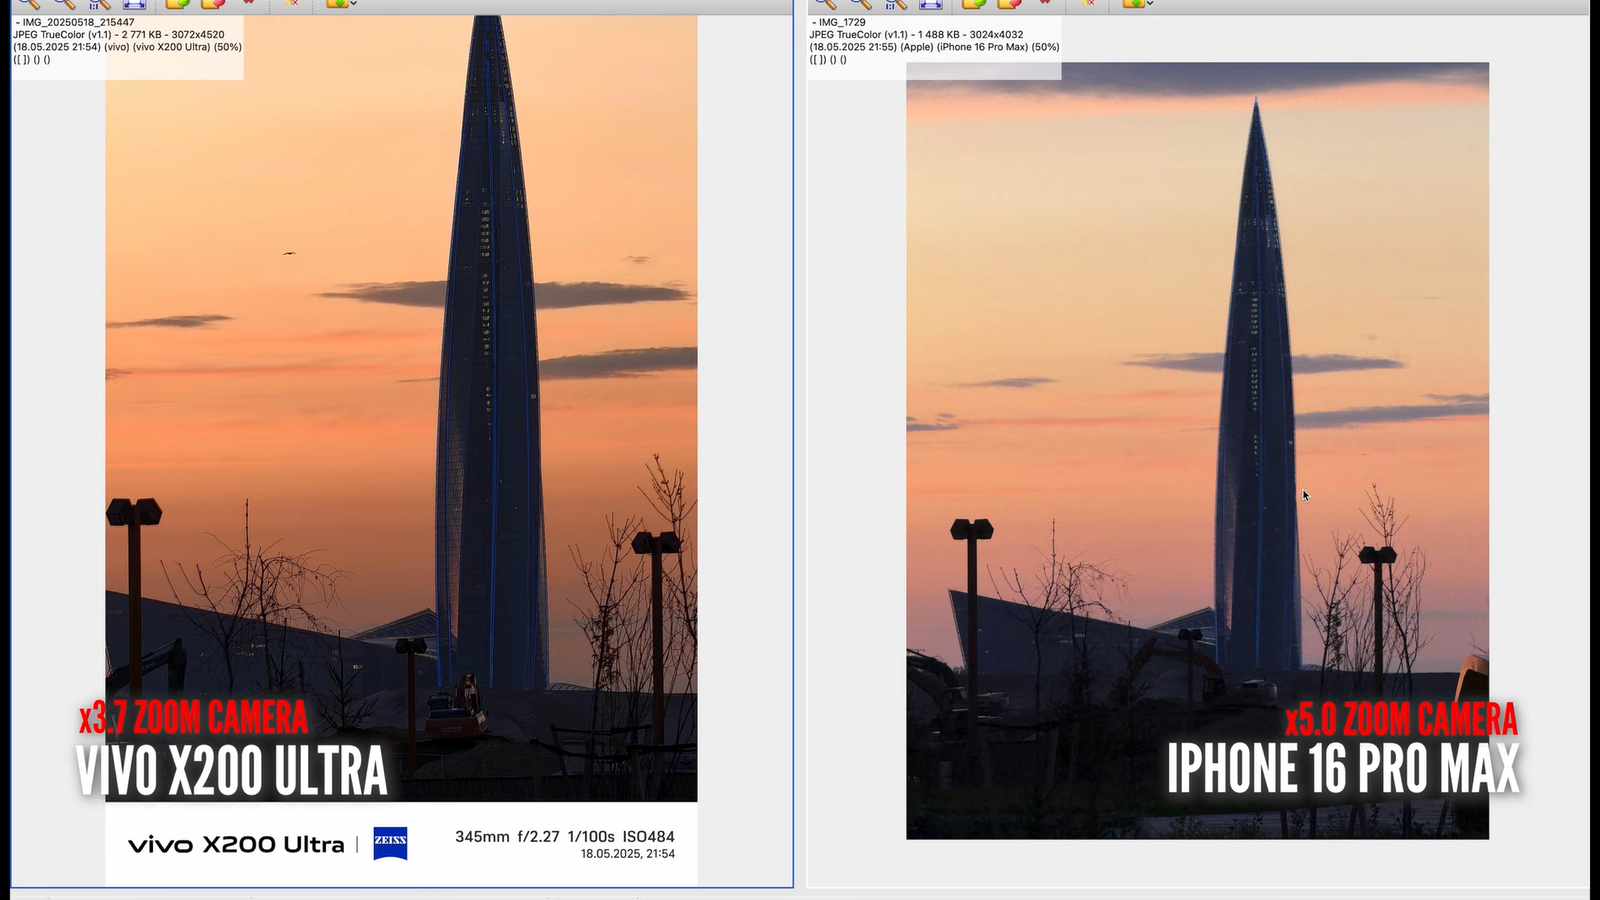Click green-arrow folder icon in left pane toolbar
1600x900 pixels.
tap(177, 4)
